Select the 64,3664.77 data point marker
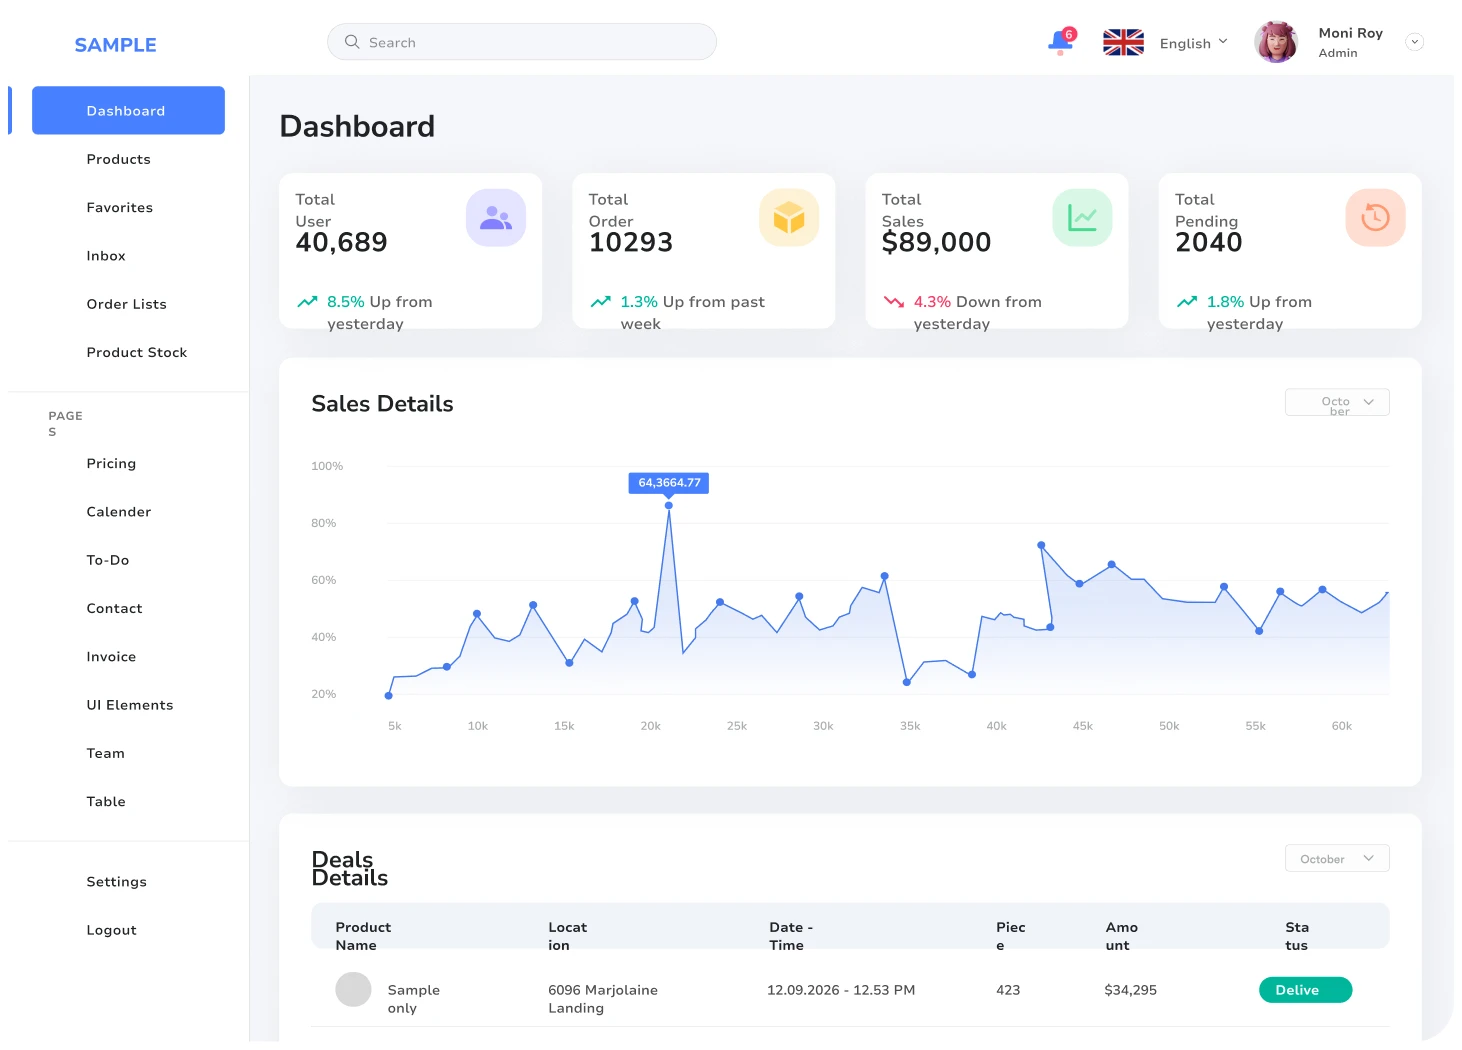The height and width of the screenshot is (1050, 1462). tap(668, 506)
